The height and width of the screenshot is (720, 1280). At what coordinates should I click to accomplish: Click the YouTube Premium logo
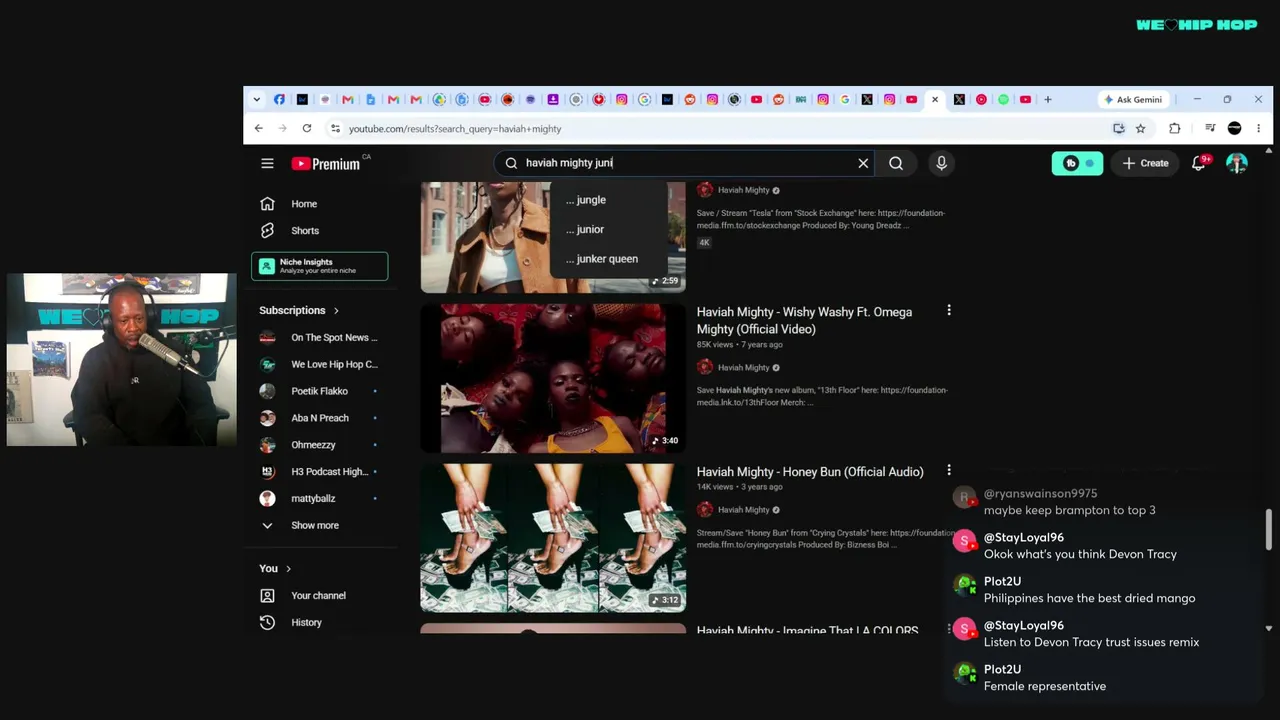coord(326,163)
